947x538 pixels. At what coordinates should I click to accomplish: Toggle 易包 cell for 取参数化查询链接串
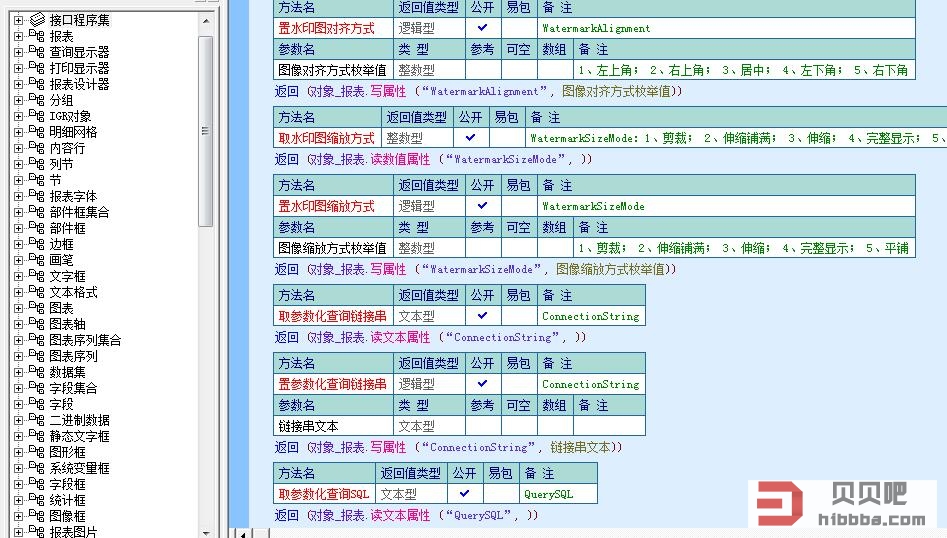[519, 316]
